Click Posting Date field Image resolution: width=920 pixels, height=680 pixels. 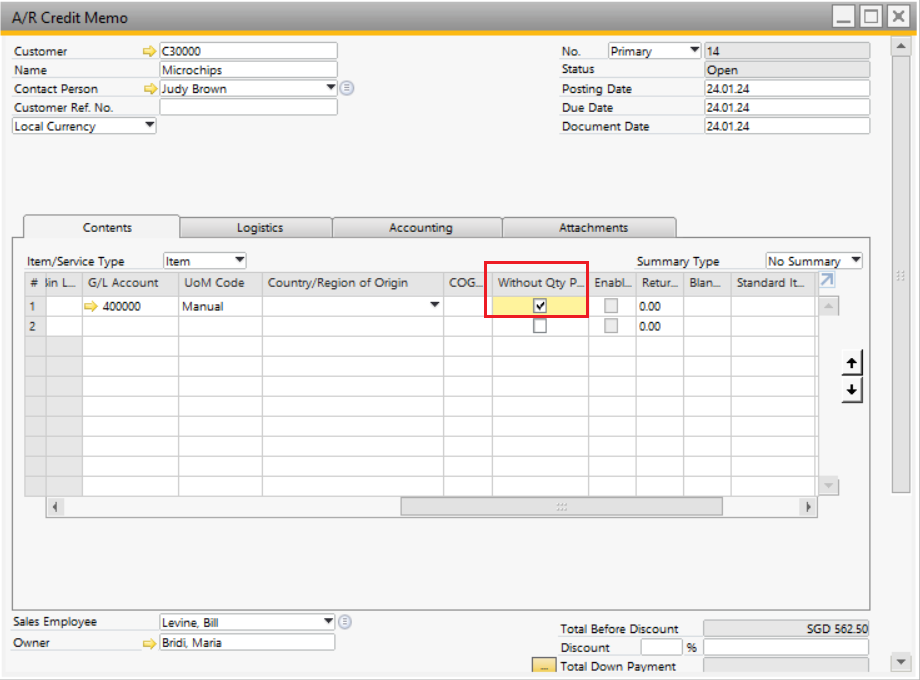(787, 89)
